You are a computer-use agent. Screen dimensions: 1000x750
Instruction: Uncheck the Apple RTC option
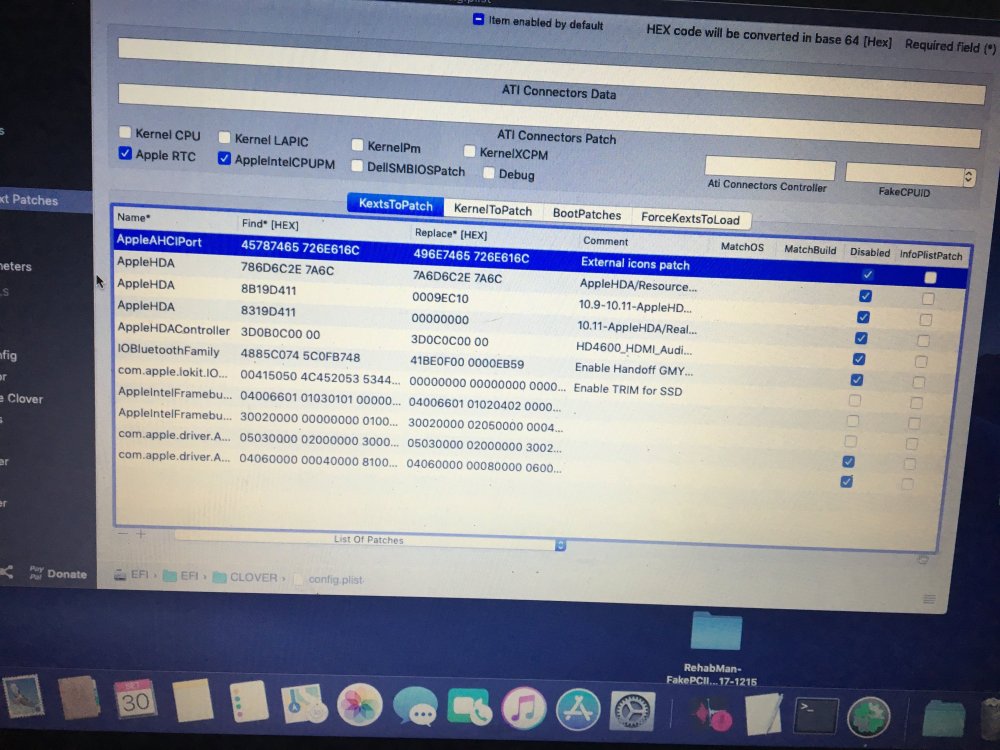125,153
